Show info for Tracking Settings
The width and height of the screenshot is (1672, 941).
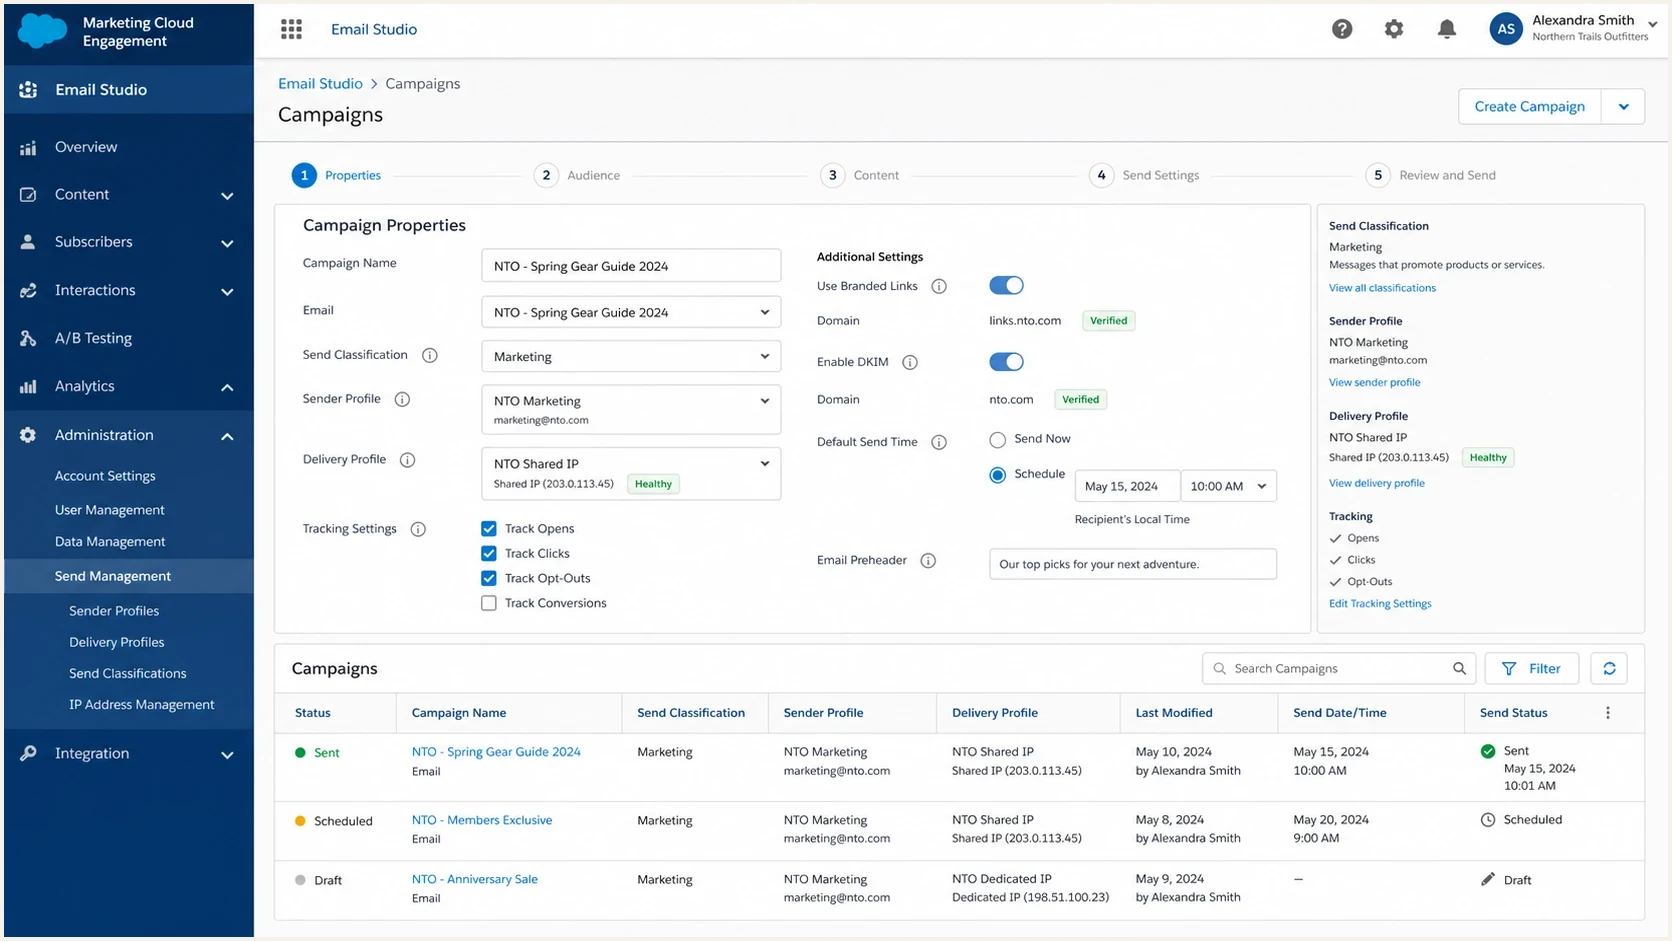(418, 529)
